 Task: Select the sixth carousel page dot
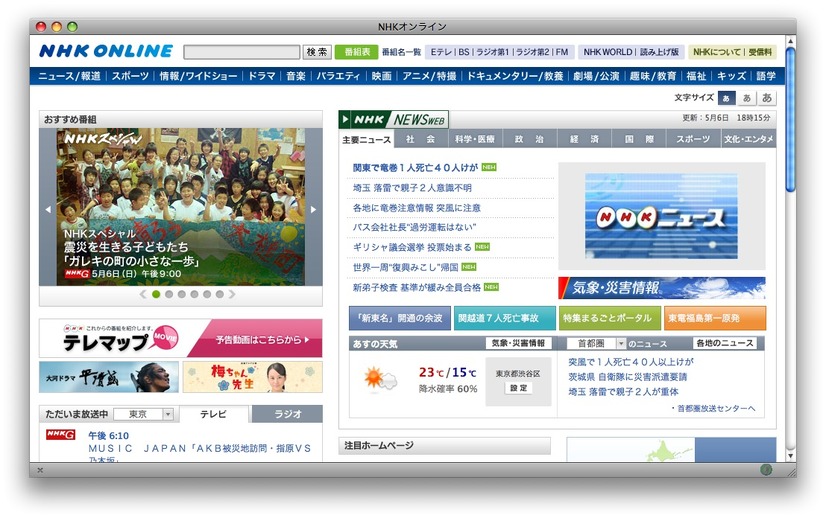tap(219, 294)
